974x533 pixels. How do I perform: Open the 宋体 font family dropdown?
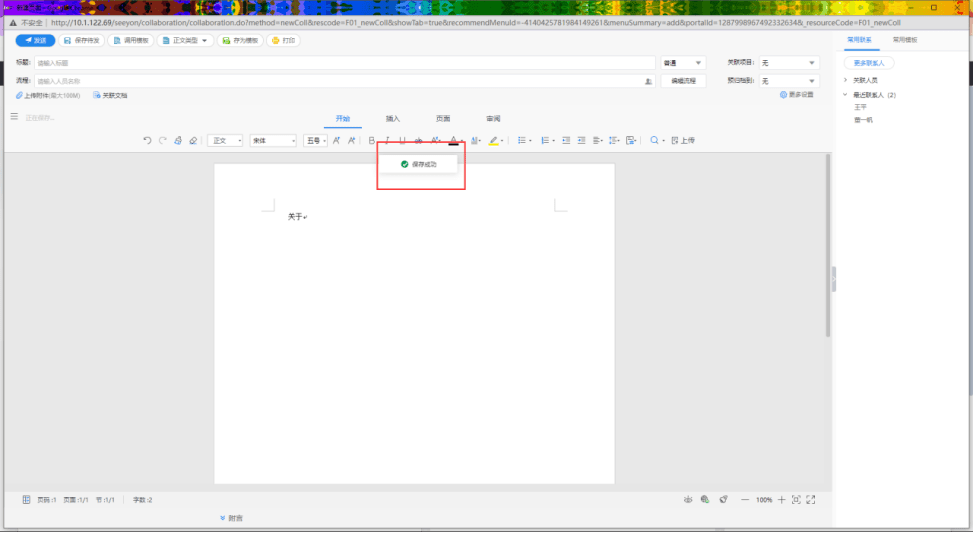(273, 140)
